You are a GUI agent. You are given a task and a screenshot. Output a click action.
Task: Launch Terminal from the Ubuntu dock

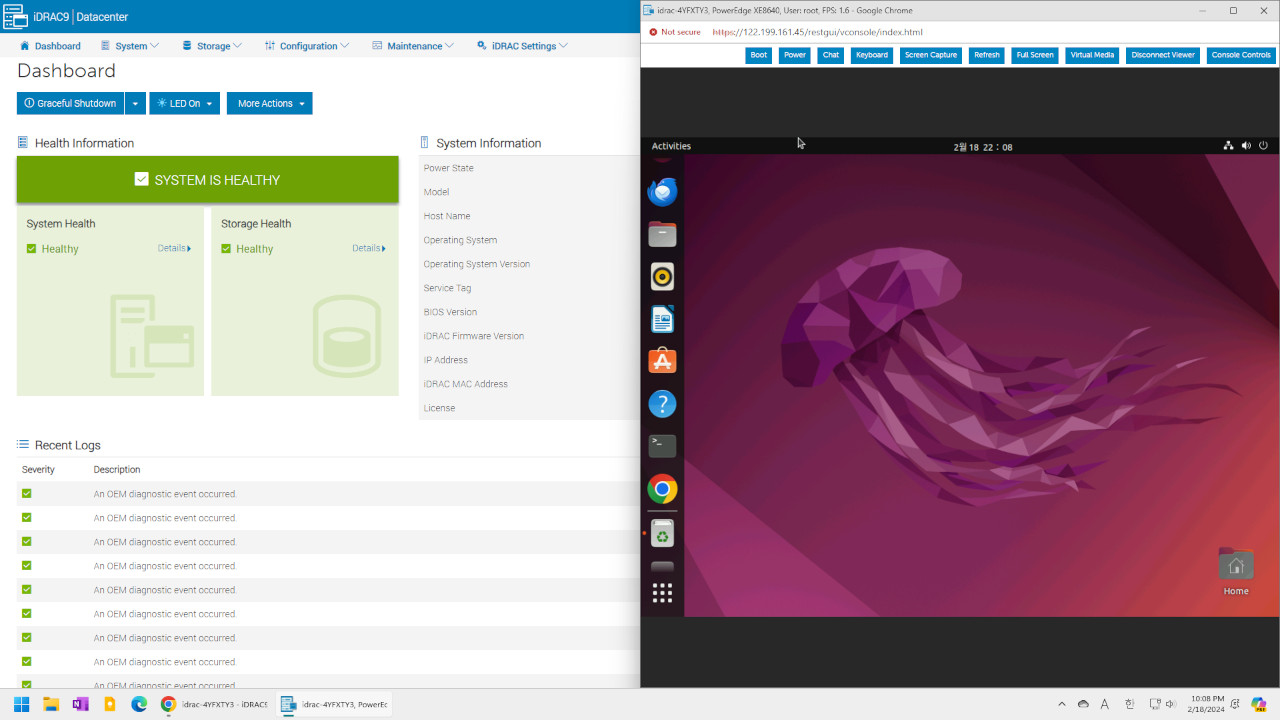[662, 446]
